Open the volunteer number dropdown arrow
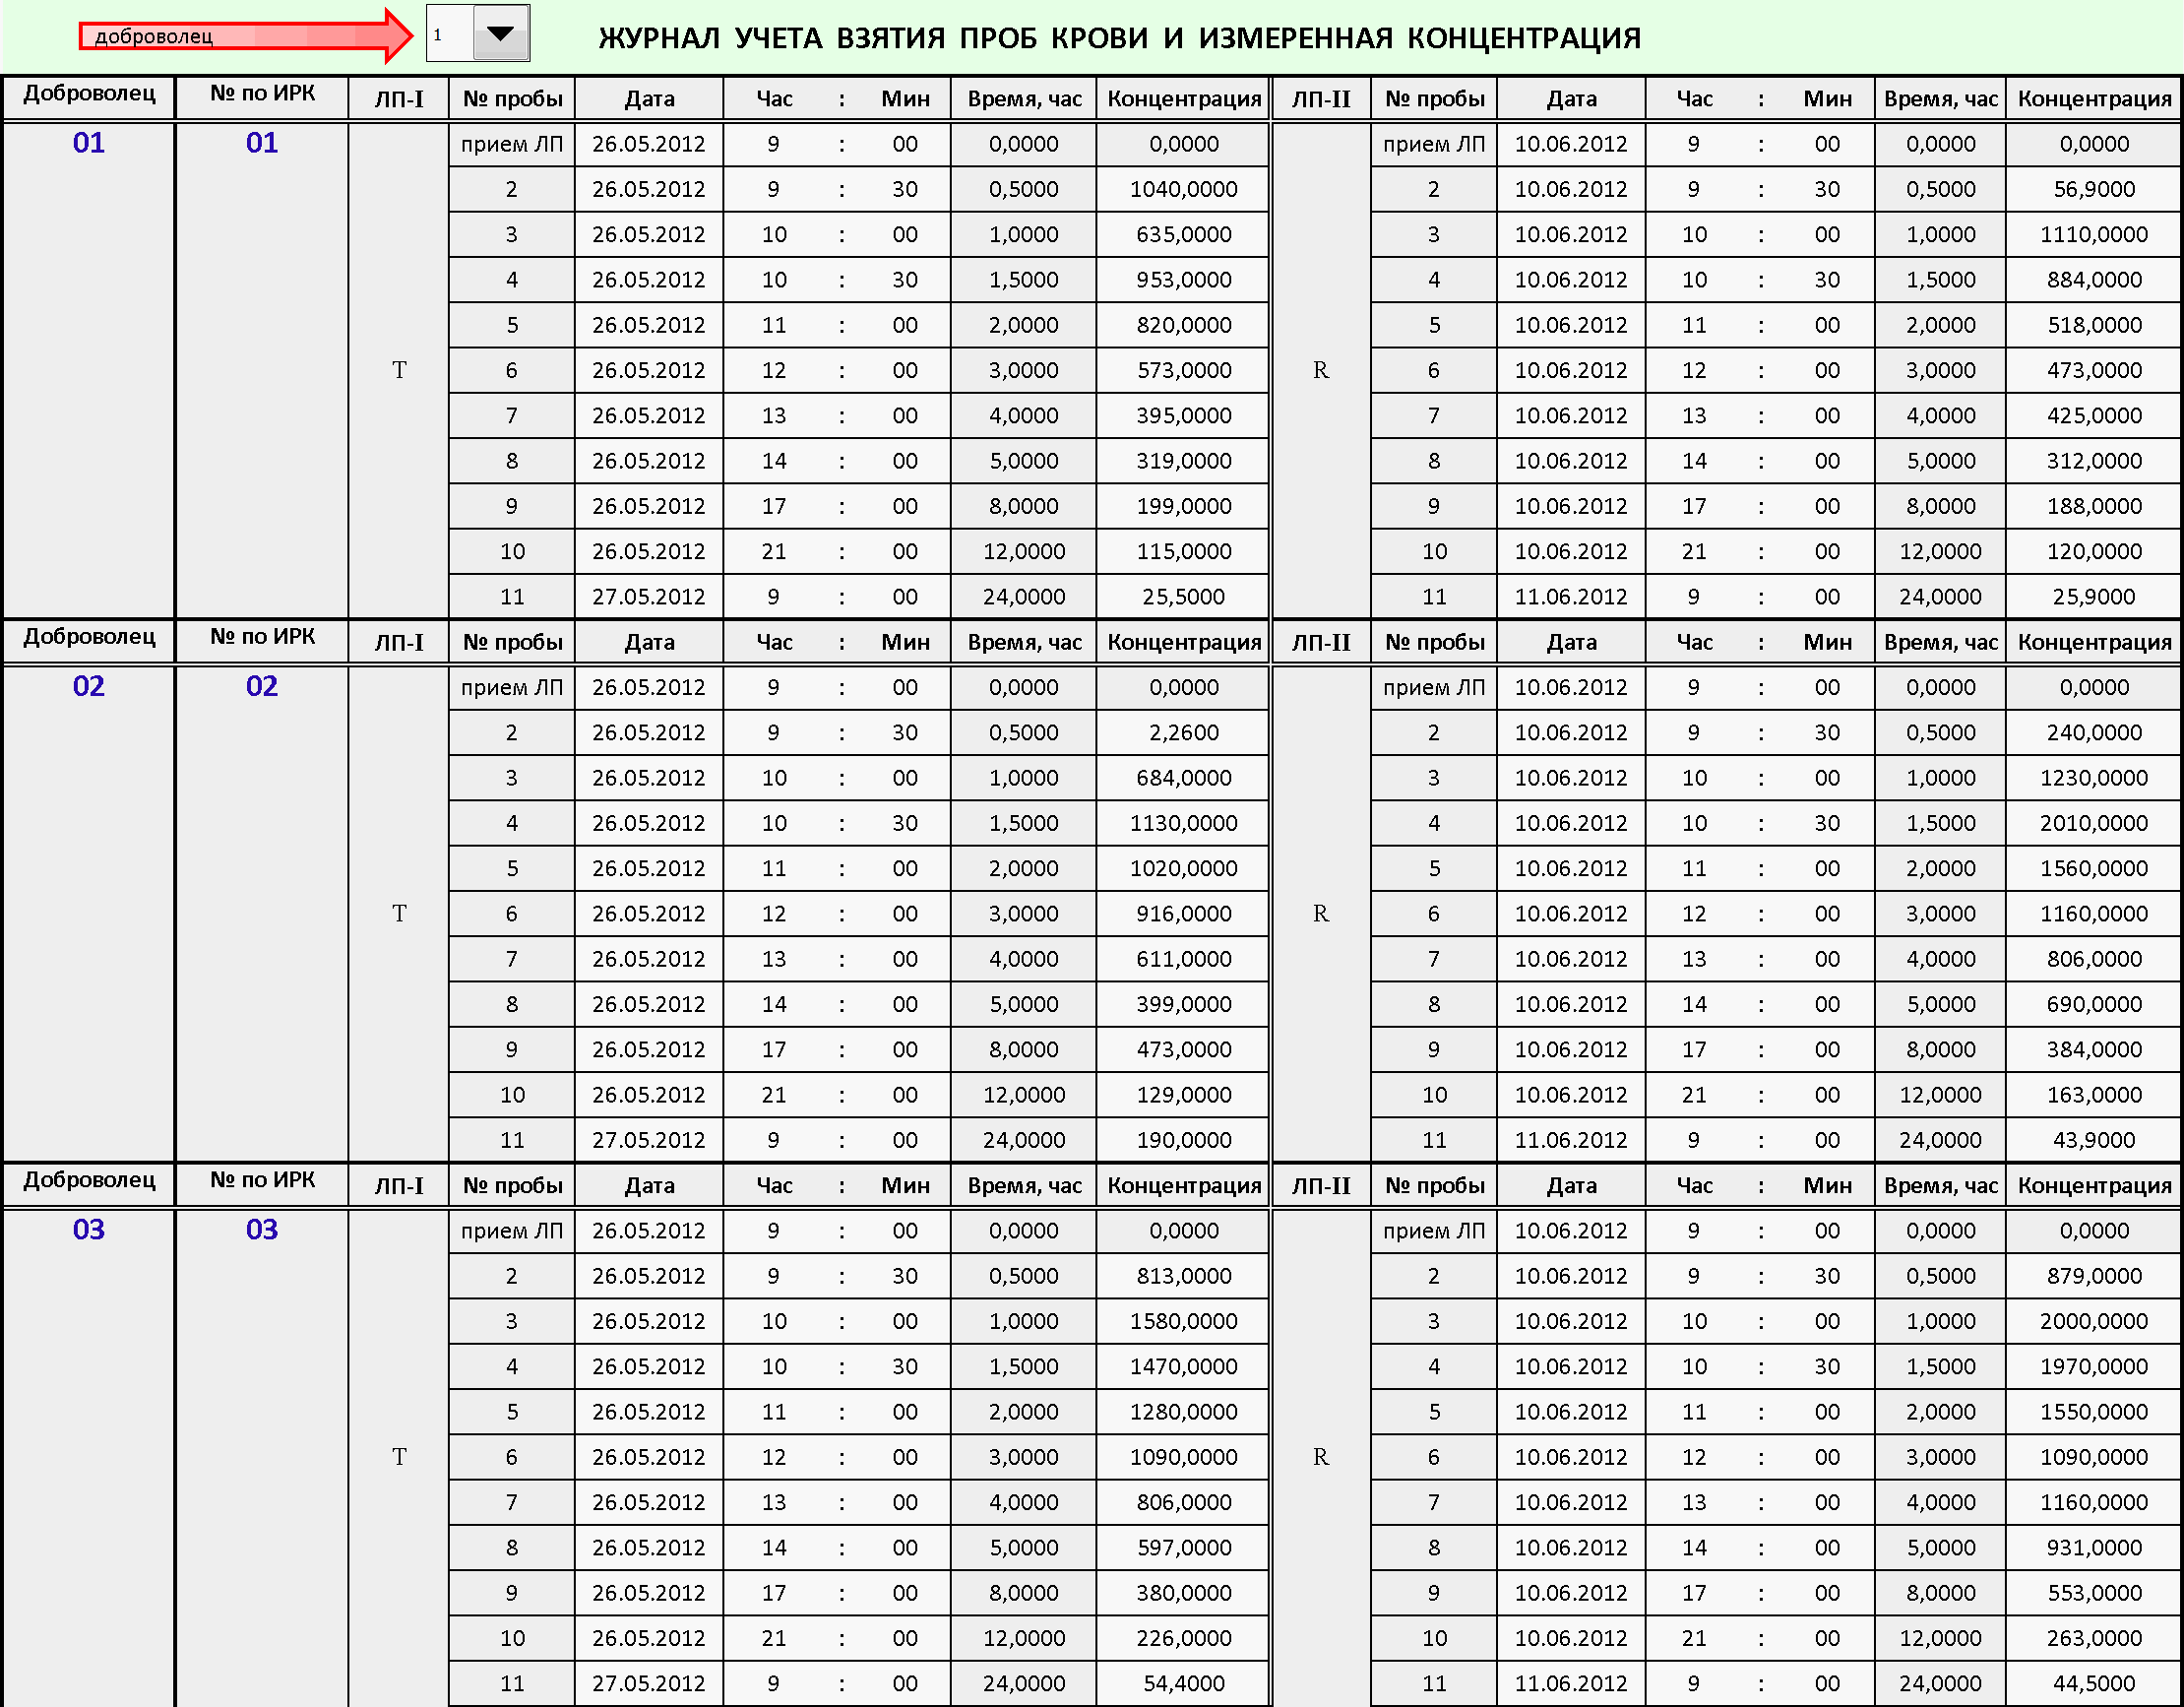 [x=500, y=34]
